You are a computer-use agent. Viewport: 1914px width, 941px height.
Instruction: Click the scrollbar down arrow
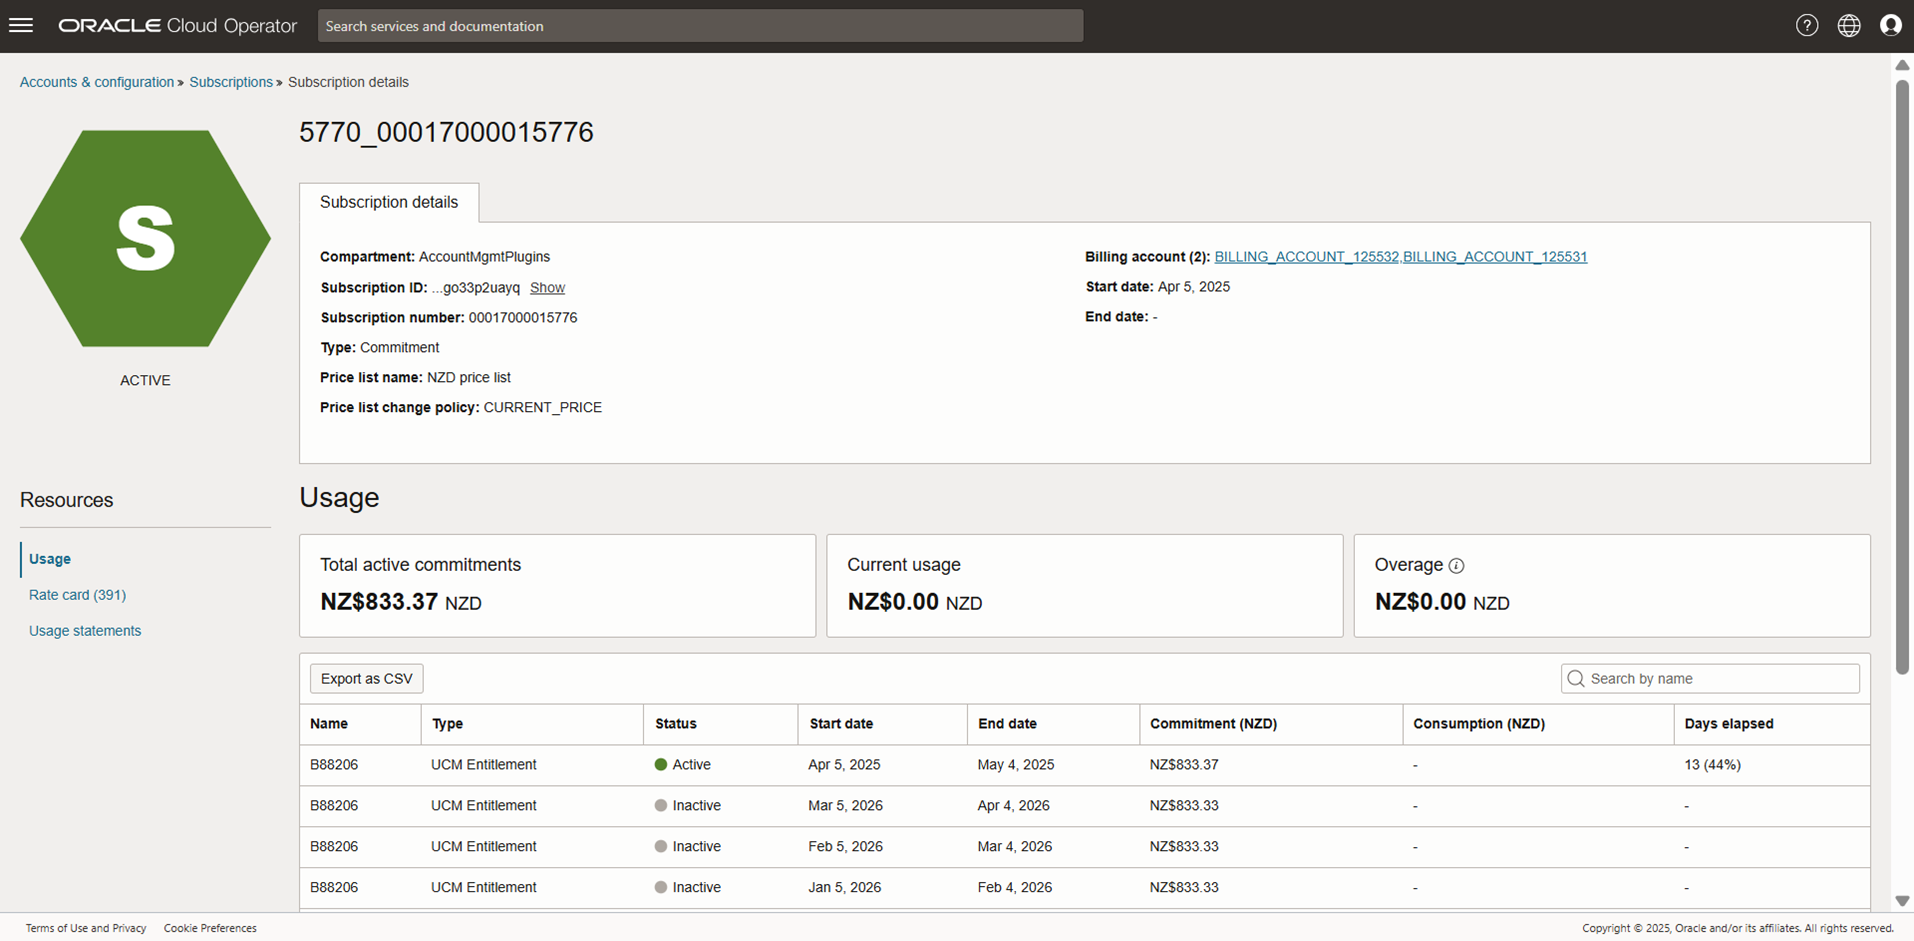coord(1902,901)
